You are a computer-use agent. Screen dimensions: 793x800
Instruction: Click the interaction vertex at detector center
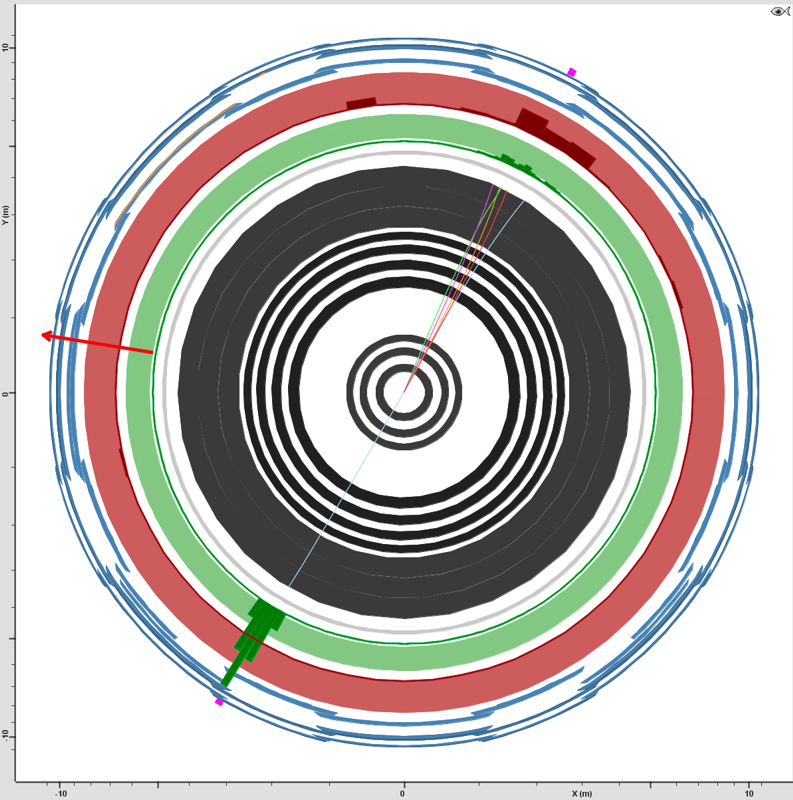pos(405,385)
